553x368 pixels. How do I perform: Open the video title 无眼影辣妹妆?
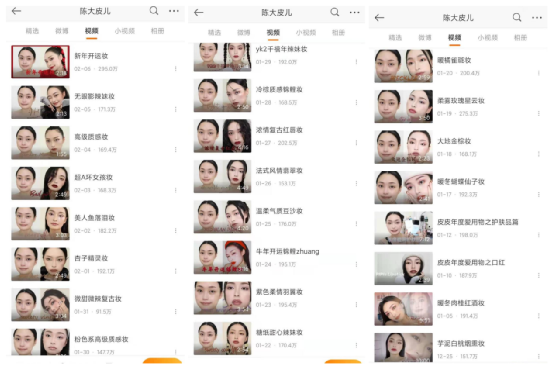click(x=95, y=96)
